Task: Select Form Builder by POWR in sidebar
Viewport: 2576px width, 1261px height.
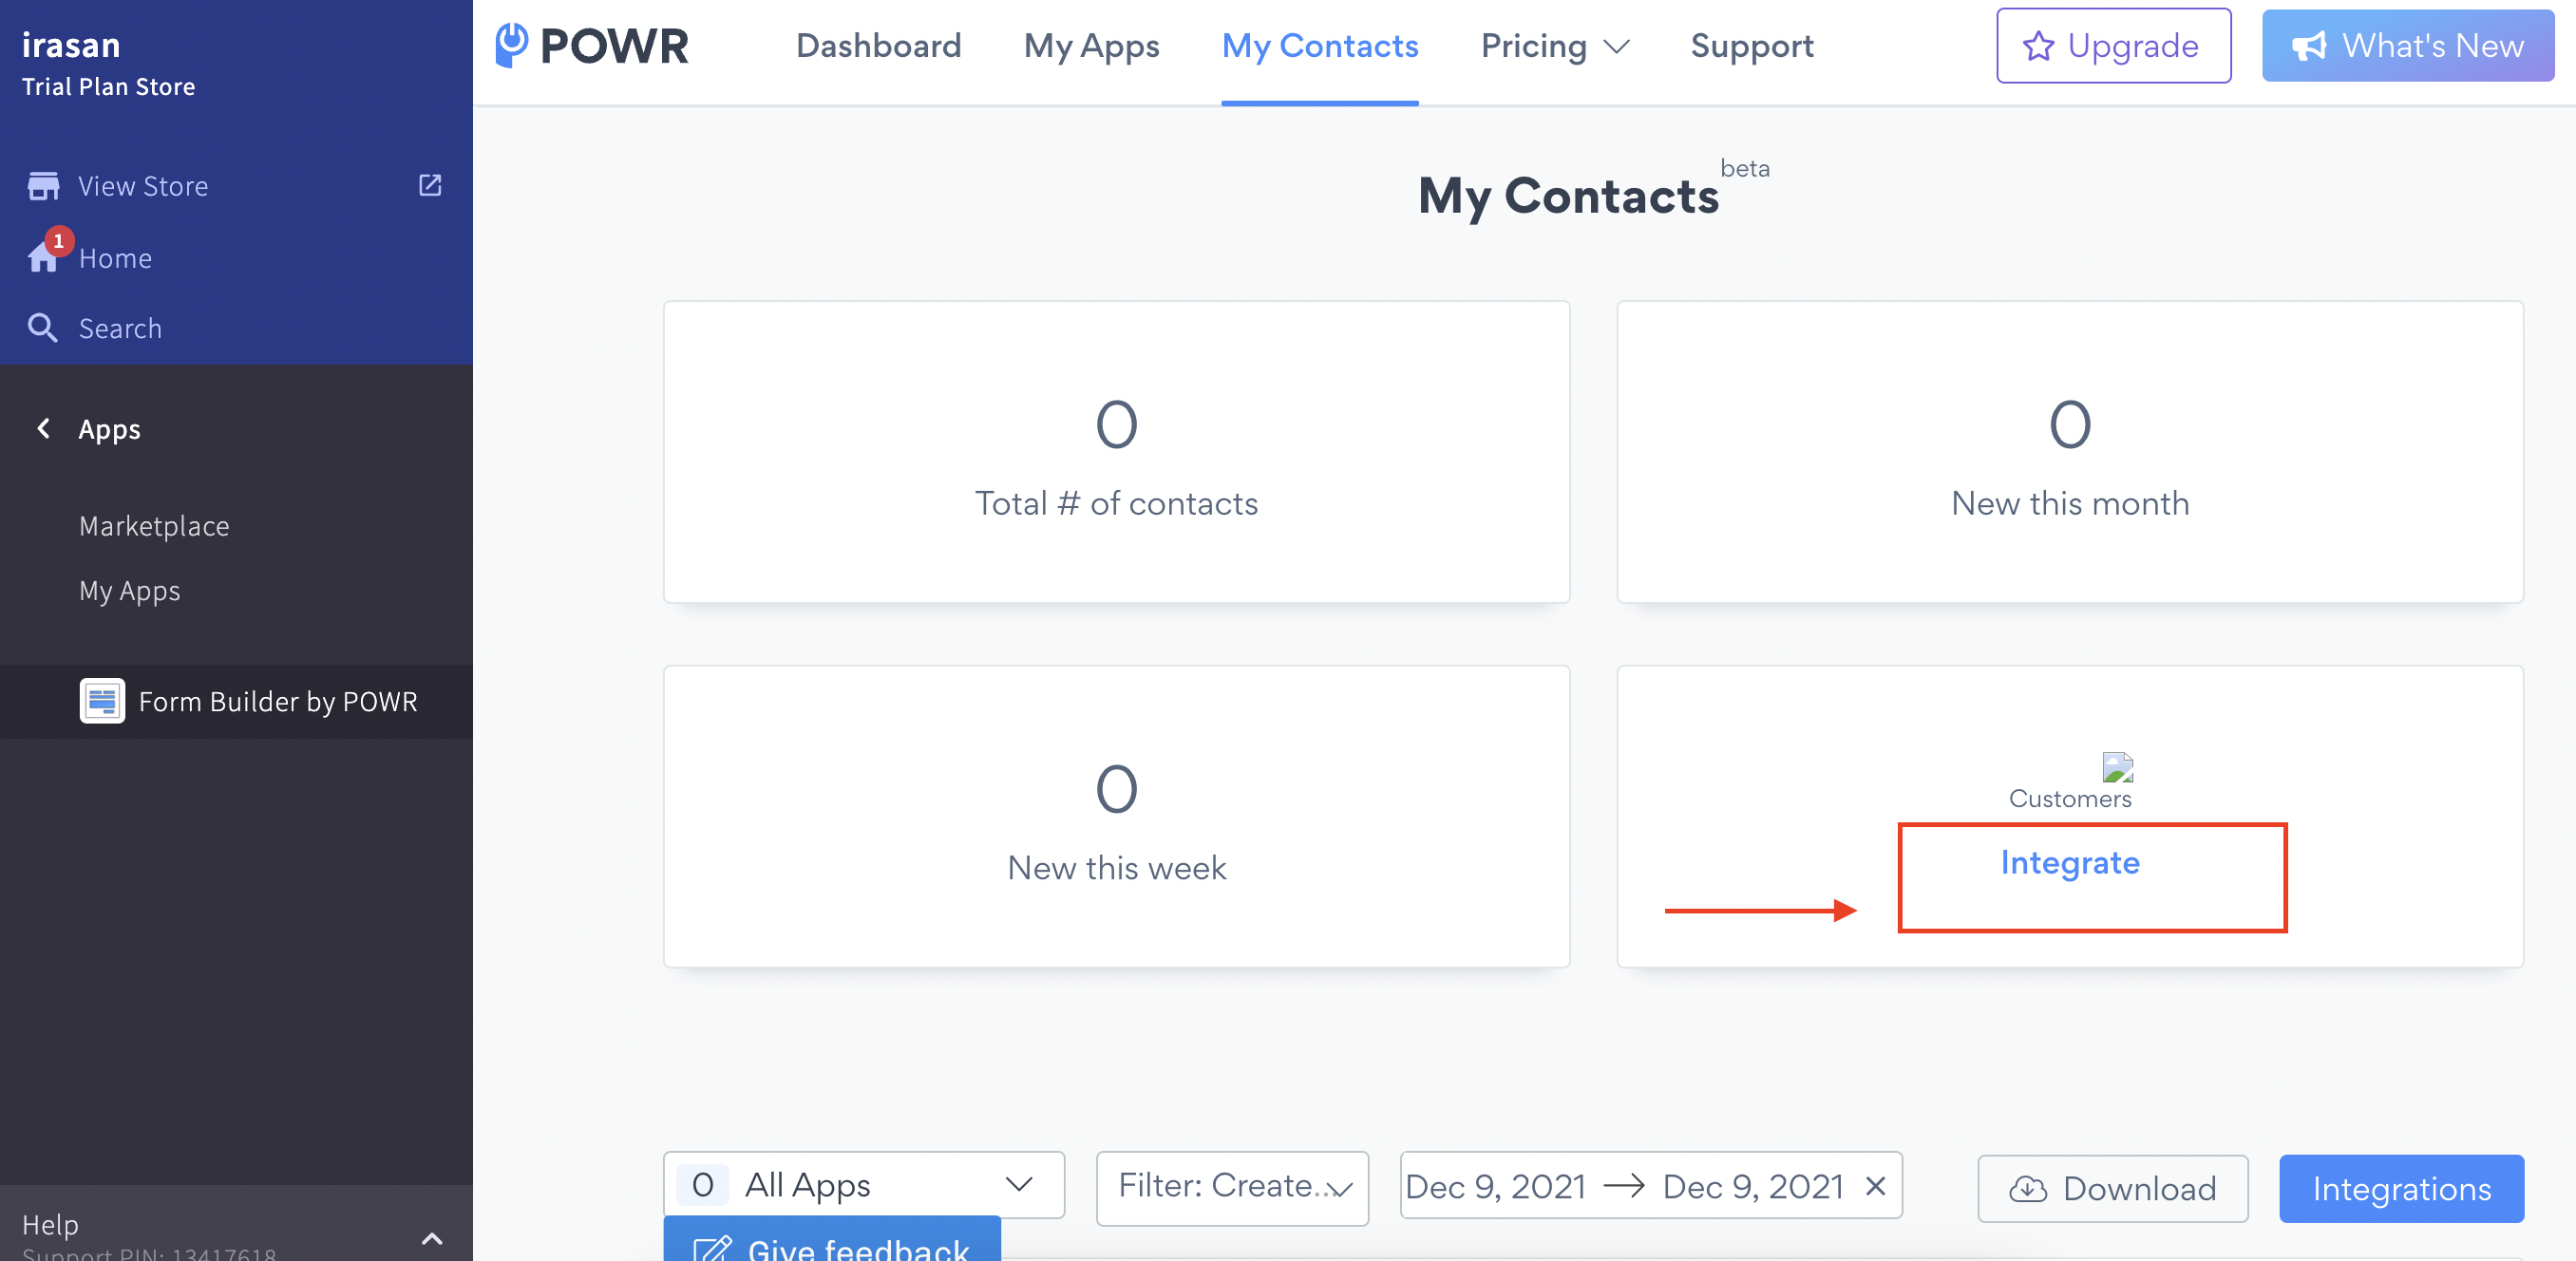Action: (236, 701)
